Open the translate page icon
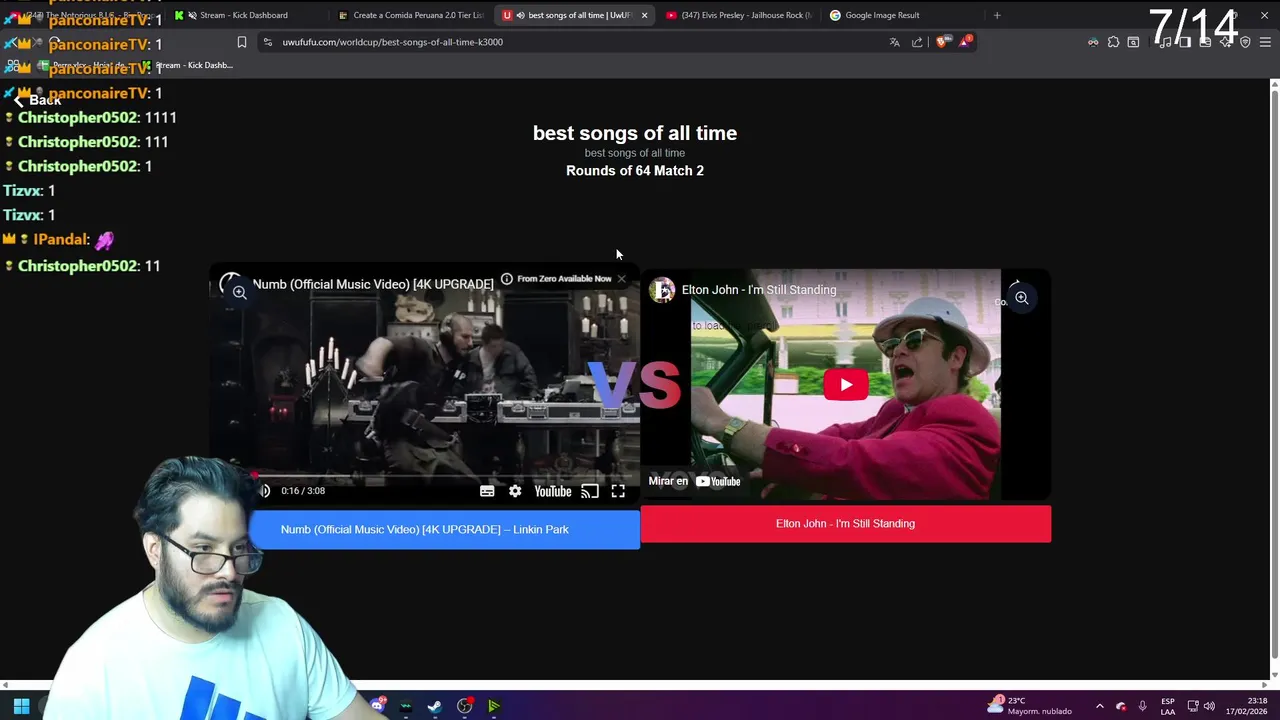Screen dimensions: 1280x720 [894, 42]
